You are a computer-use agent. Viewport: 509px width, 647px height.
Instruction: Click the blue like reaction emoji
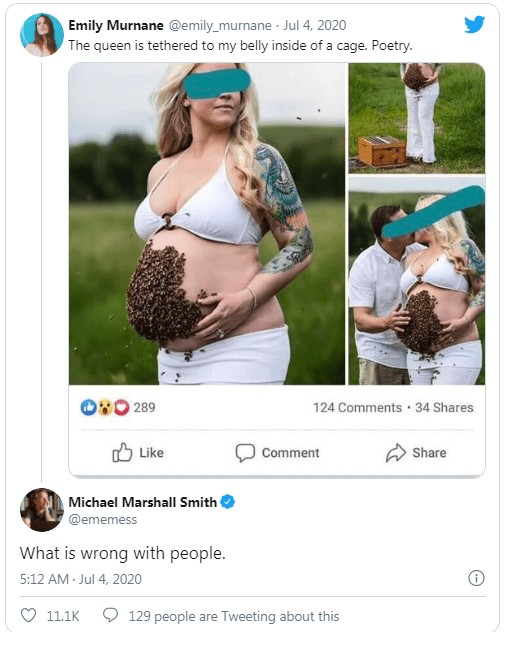88,408
